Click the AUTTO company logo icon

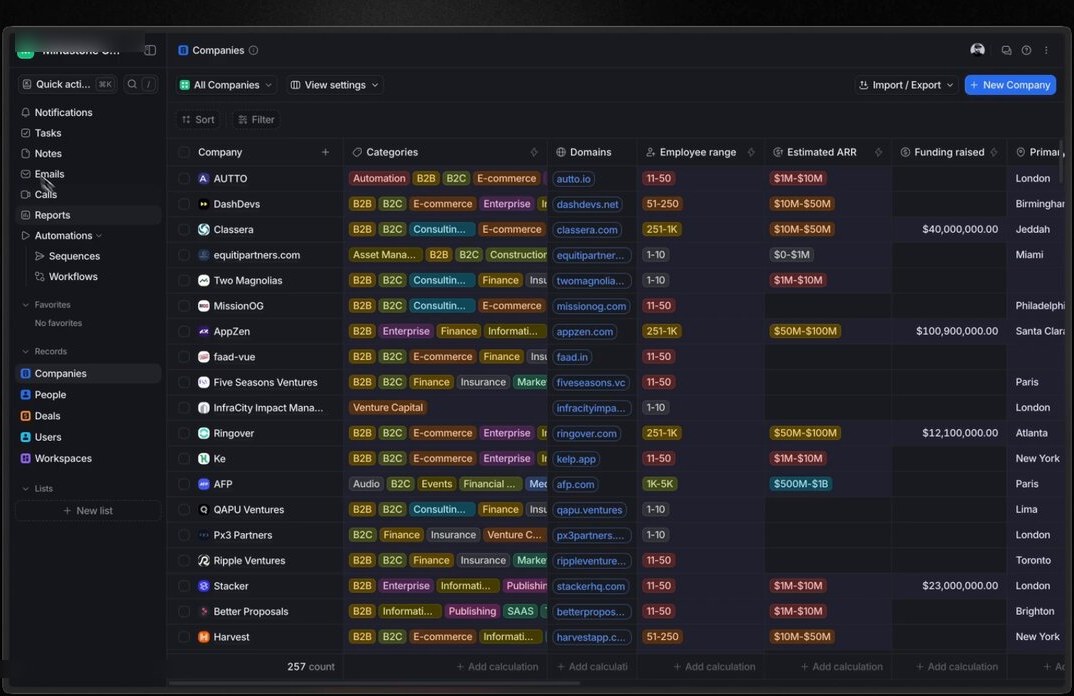(203, 178)
